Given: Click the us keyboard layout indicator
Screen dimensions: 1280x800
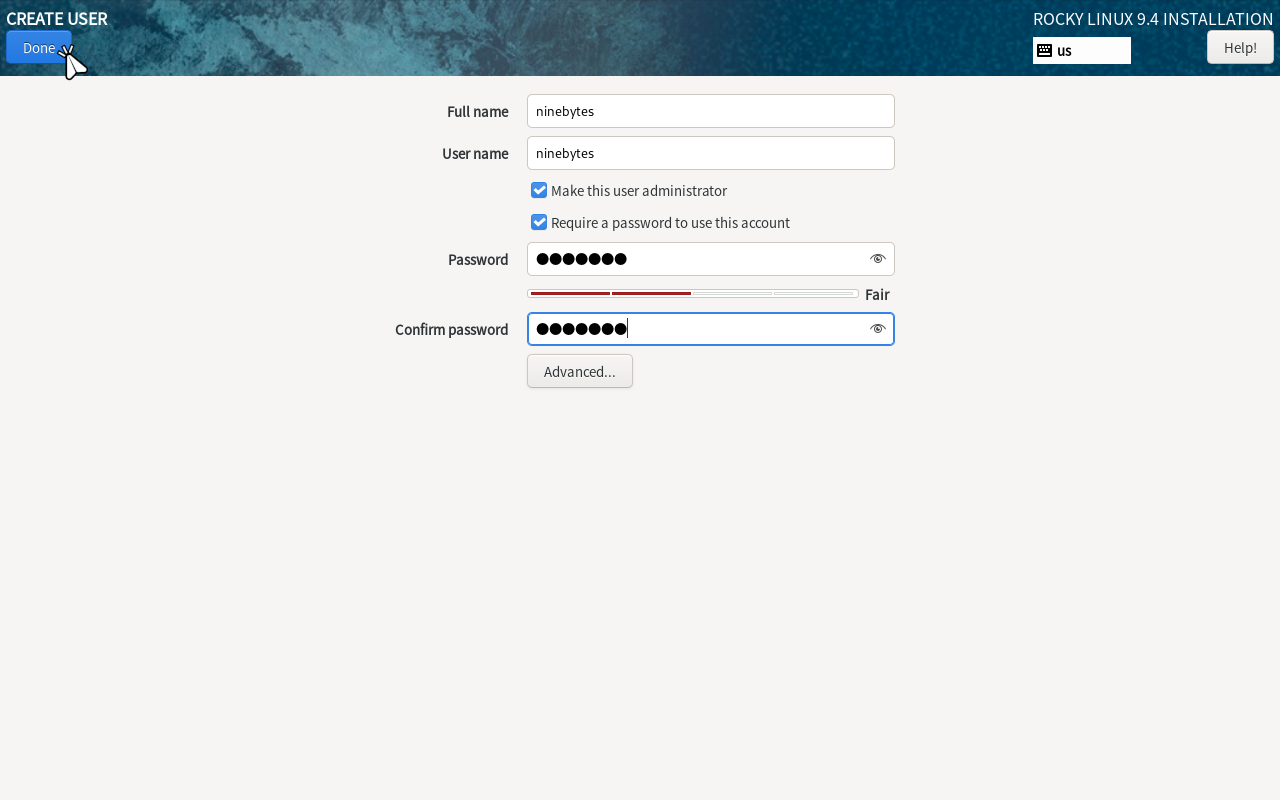Looking at the screenshot, I should (1082, 50).
